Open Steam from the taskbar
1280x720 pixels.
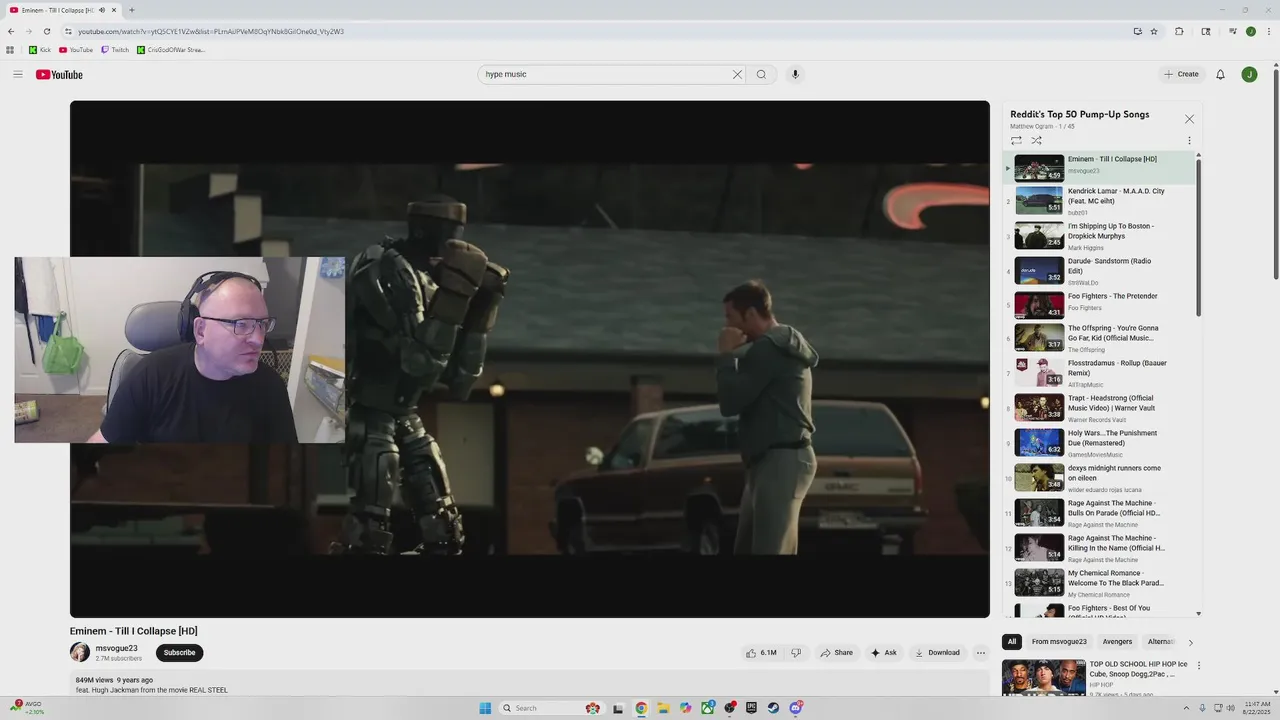(x=773, y=708)
